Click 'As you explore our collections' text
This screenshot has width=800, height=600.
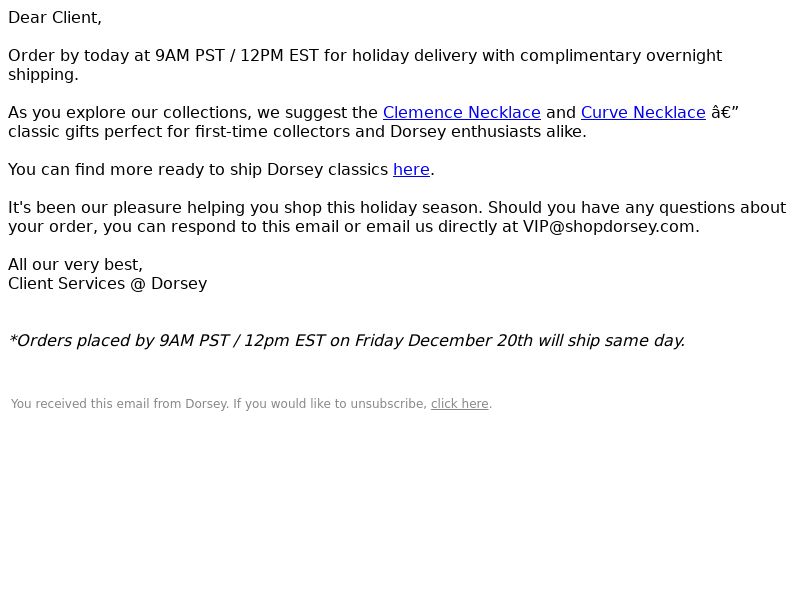tap(130, 112)
